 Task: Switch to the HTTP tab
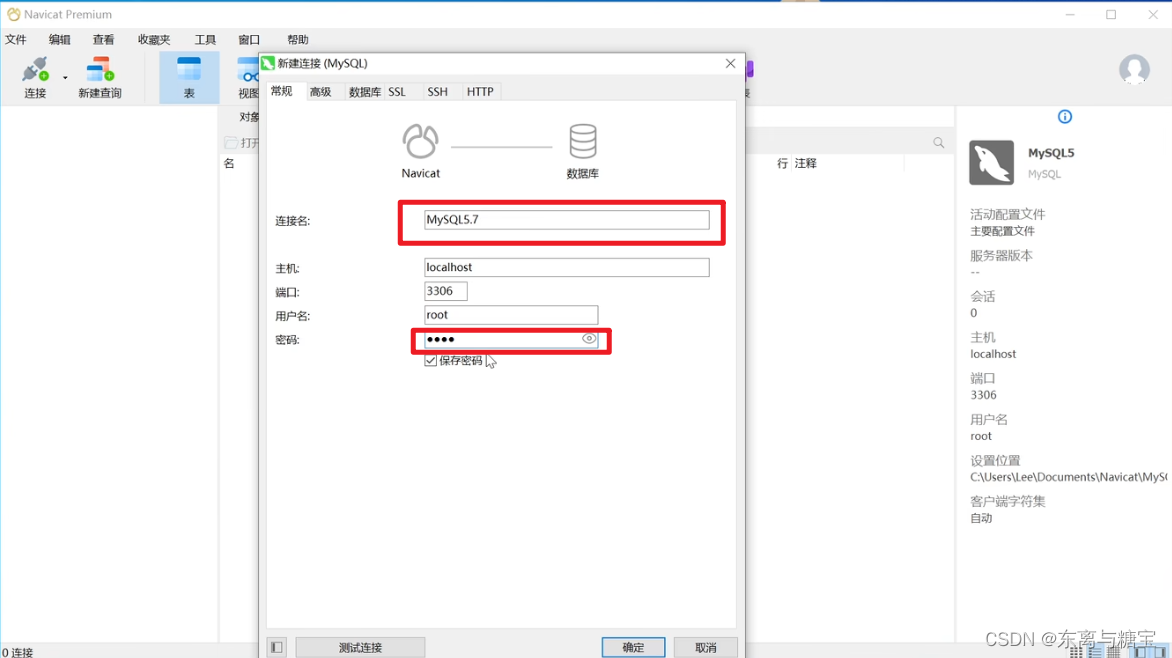point(480,92)
